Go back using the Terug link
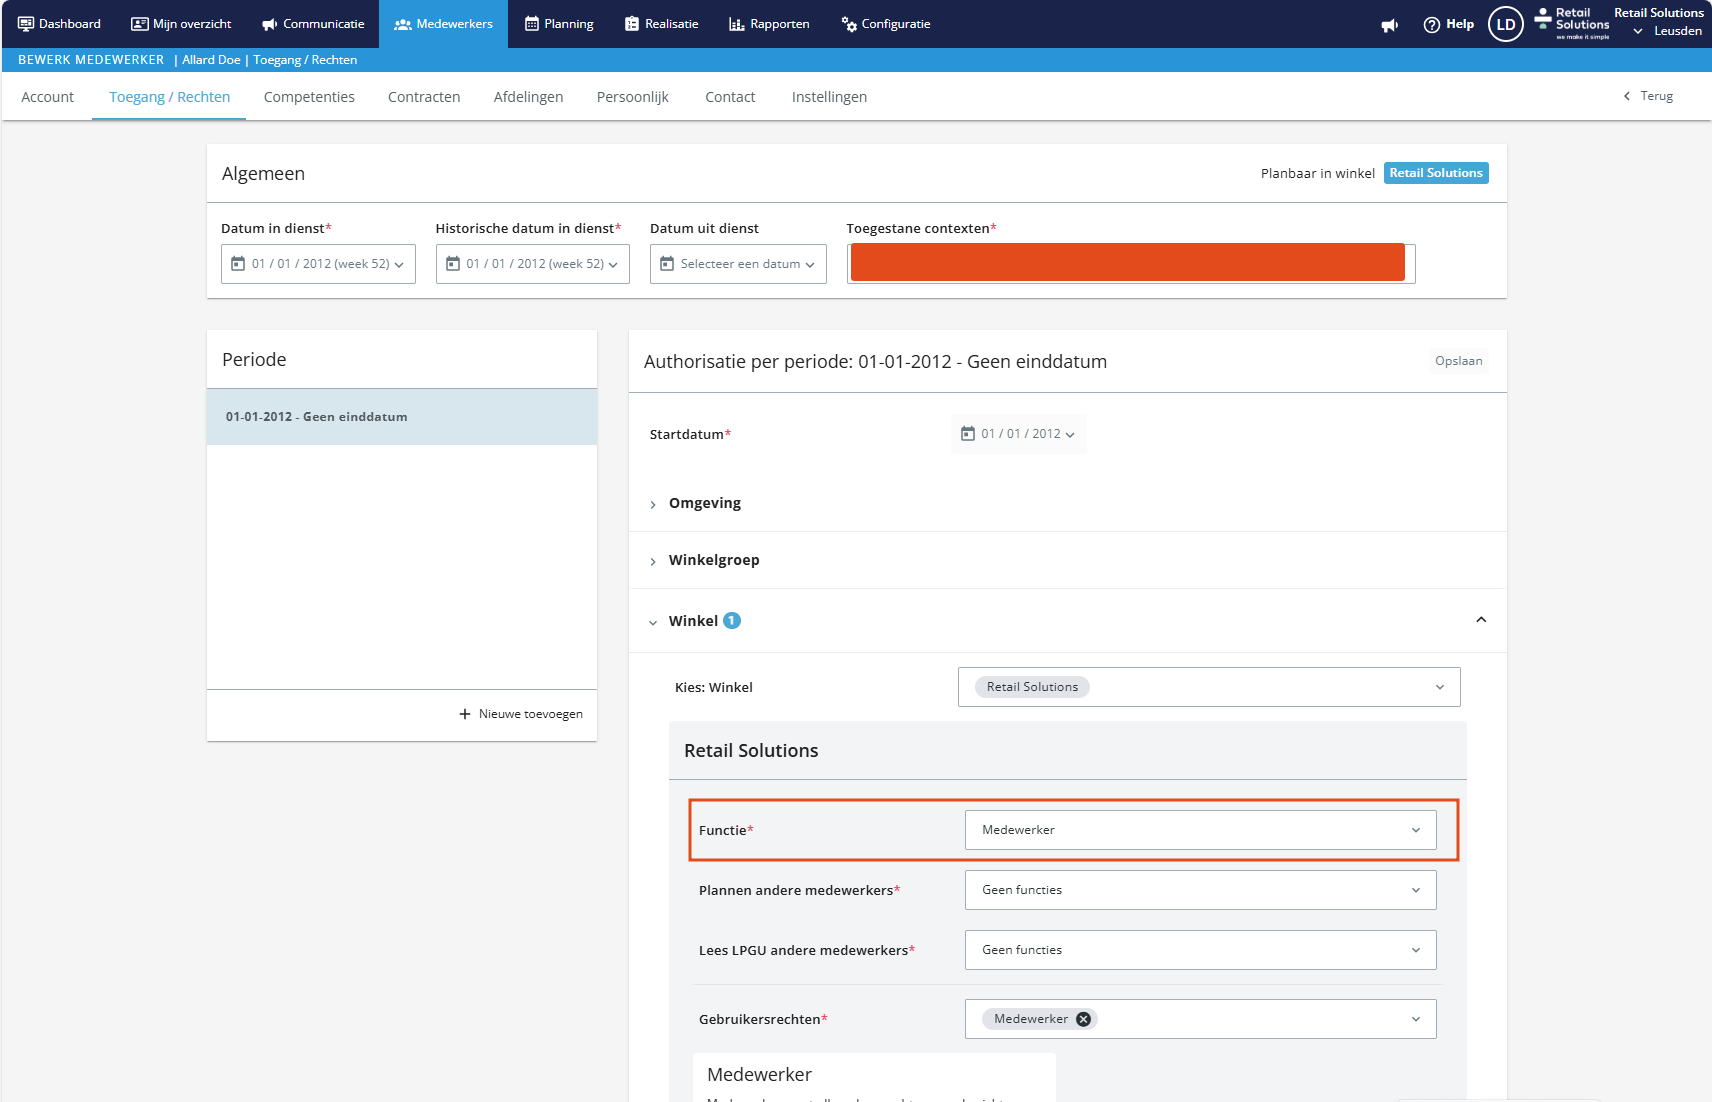 (1648, 96)
